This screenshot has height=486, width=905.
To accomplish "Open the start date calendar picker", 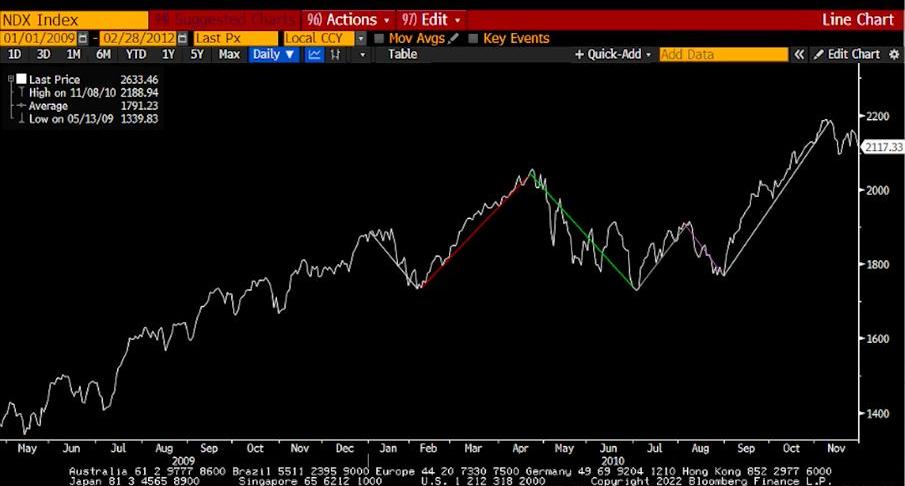I will tap(83, 38).
